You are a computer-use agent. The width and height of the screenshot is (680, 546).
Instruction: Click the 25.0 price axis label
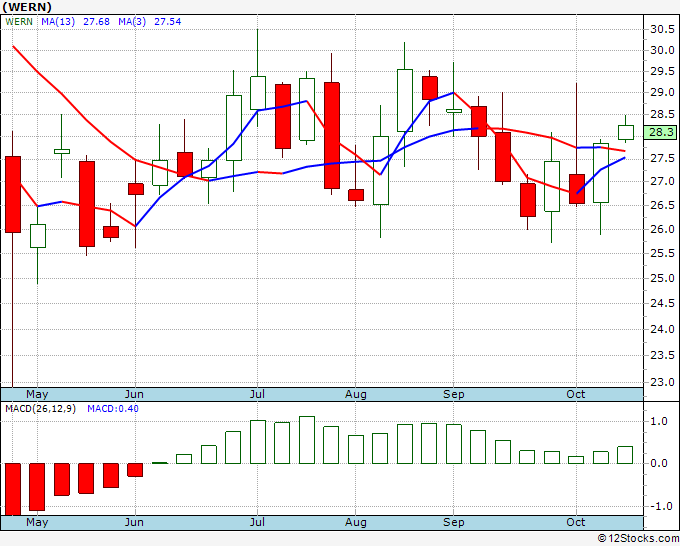coord(662,278)
